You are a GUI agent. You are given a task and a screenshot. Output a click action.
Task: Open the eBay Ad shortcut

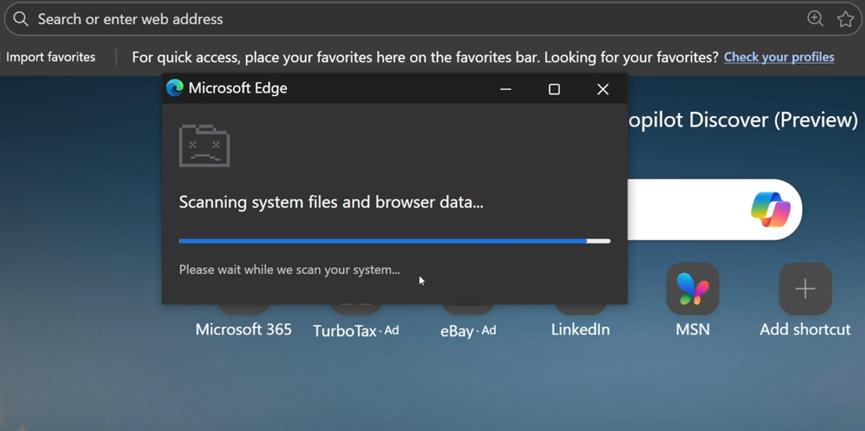(468, 331)
